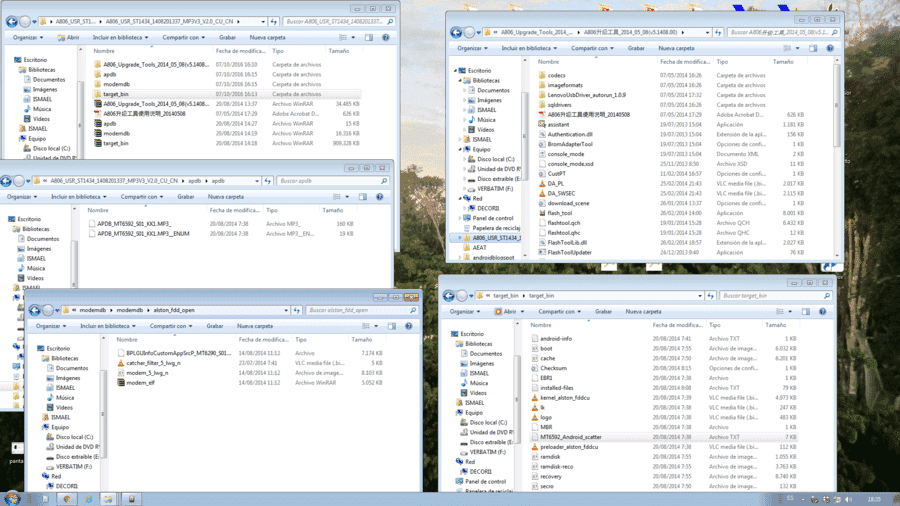Change view icon in the target_bin window
Image resolution: width=900 pixels, height=506 pixels.
(x=779, y=312)
